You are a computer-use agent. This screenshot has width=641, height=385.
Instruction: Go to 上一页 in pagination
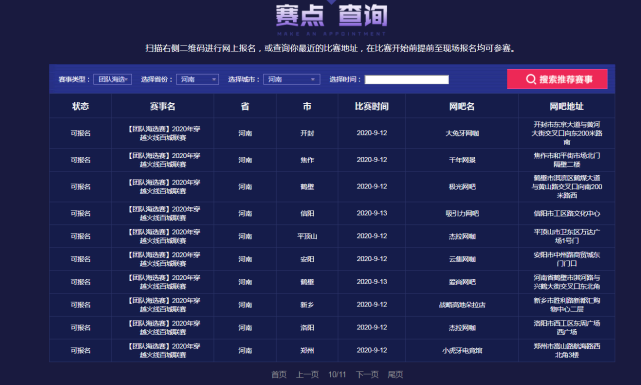307,374
